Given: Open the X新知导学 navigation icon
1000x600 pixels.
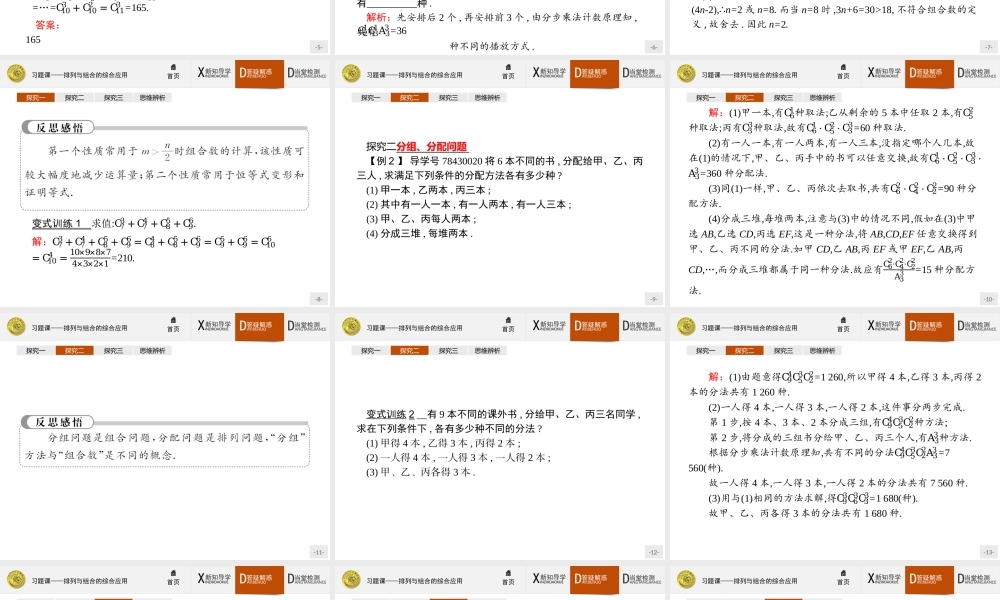Looking at the screenshot, I should click(x=213, y=72).
